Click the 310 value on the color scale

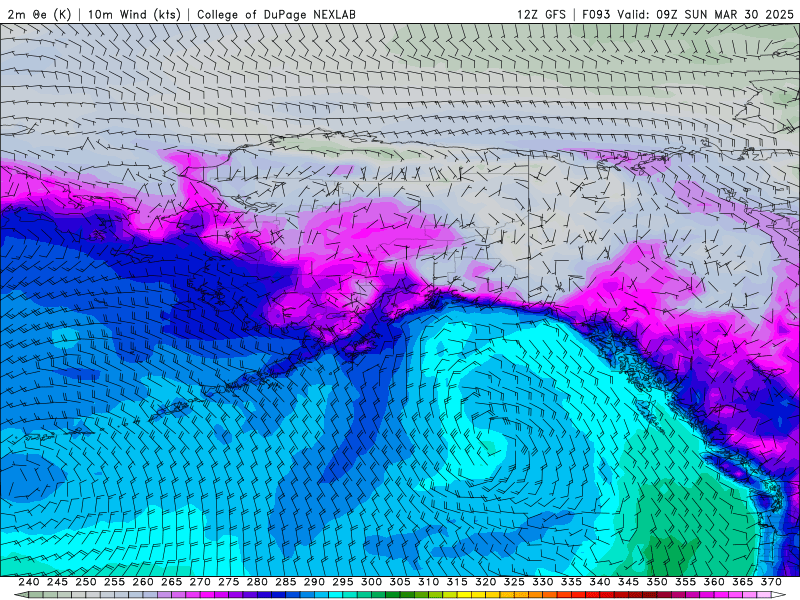pos(429,582)
